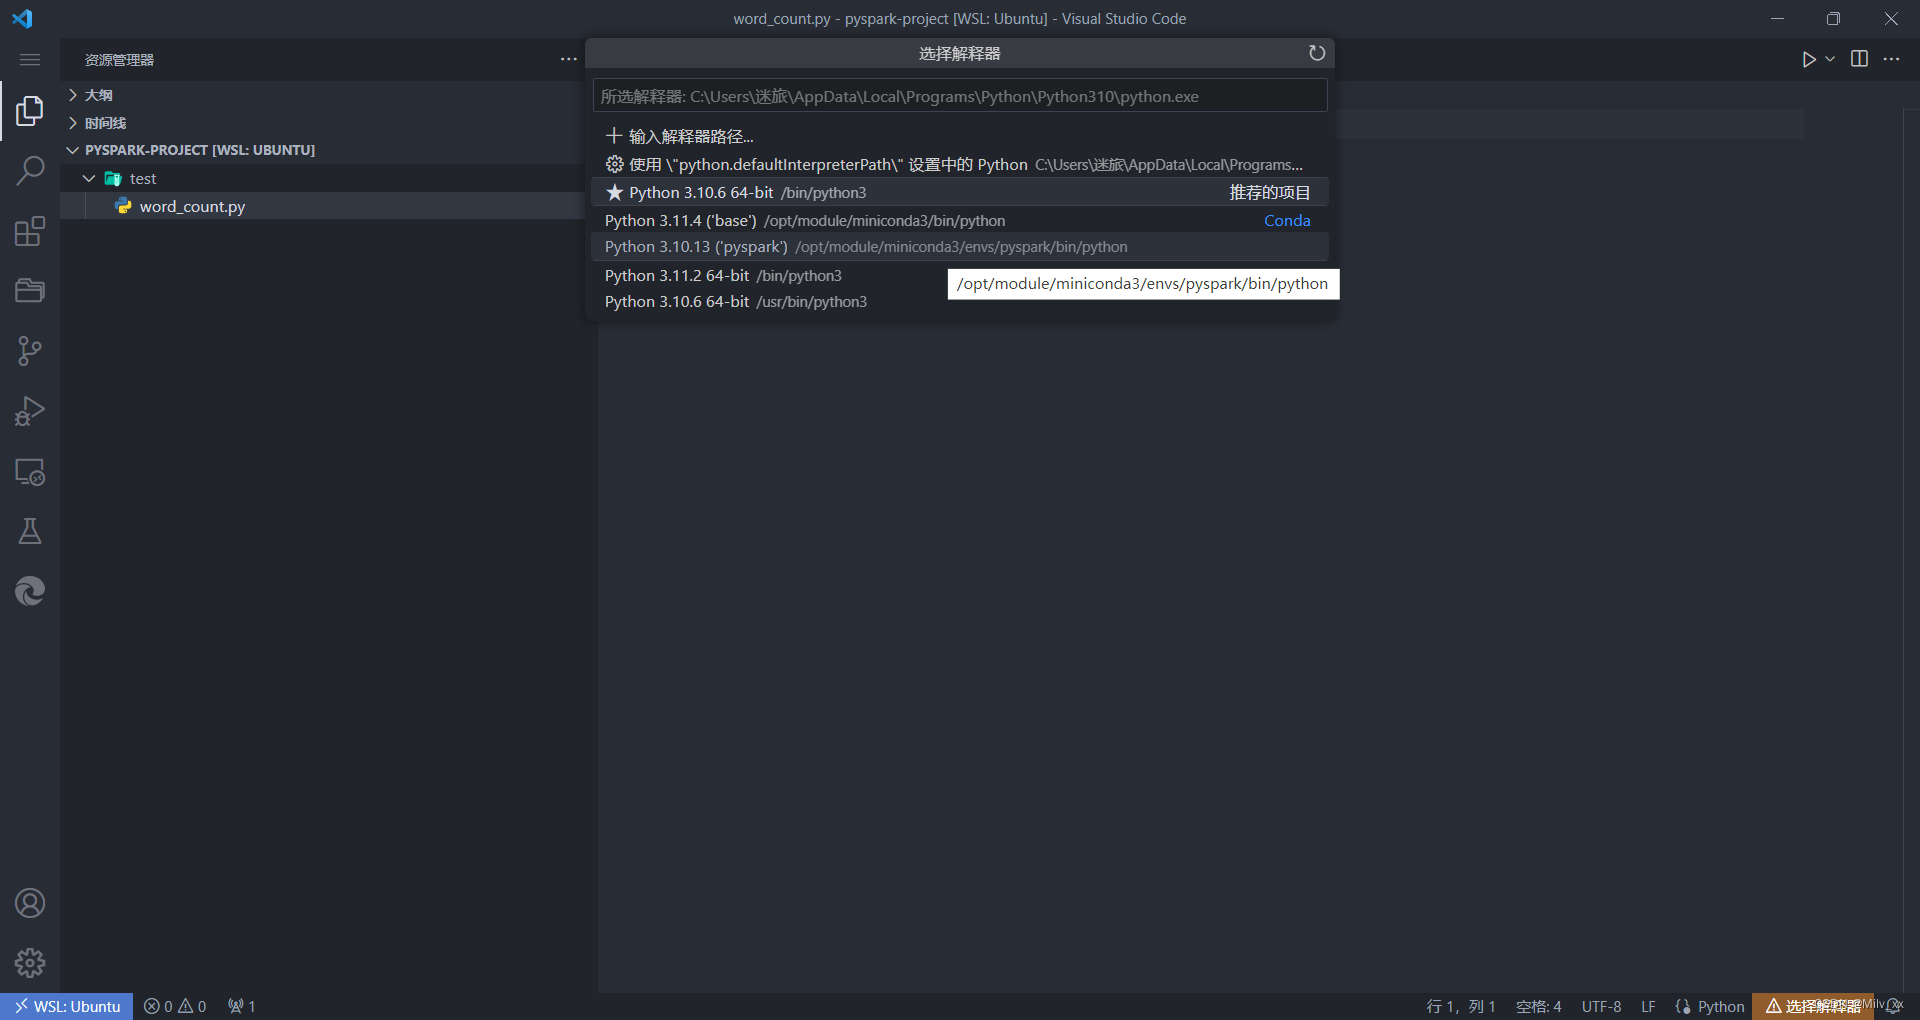Screen dimensions: 1920x1020
Task: Expand the 时间线 timeline section
Action: coord(72,122)
